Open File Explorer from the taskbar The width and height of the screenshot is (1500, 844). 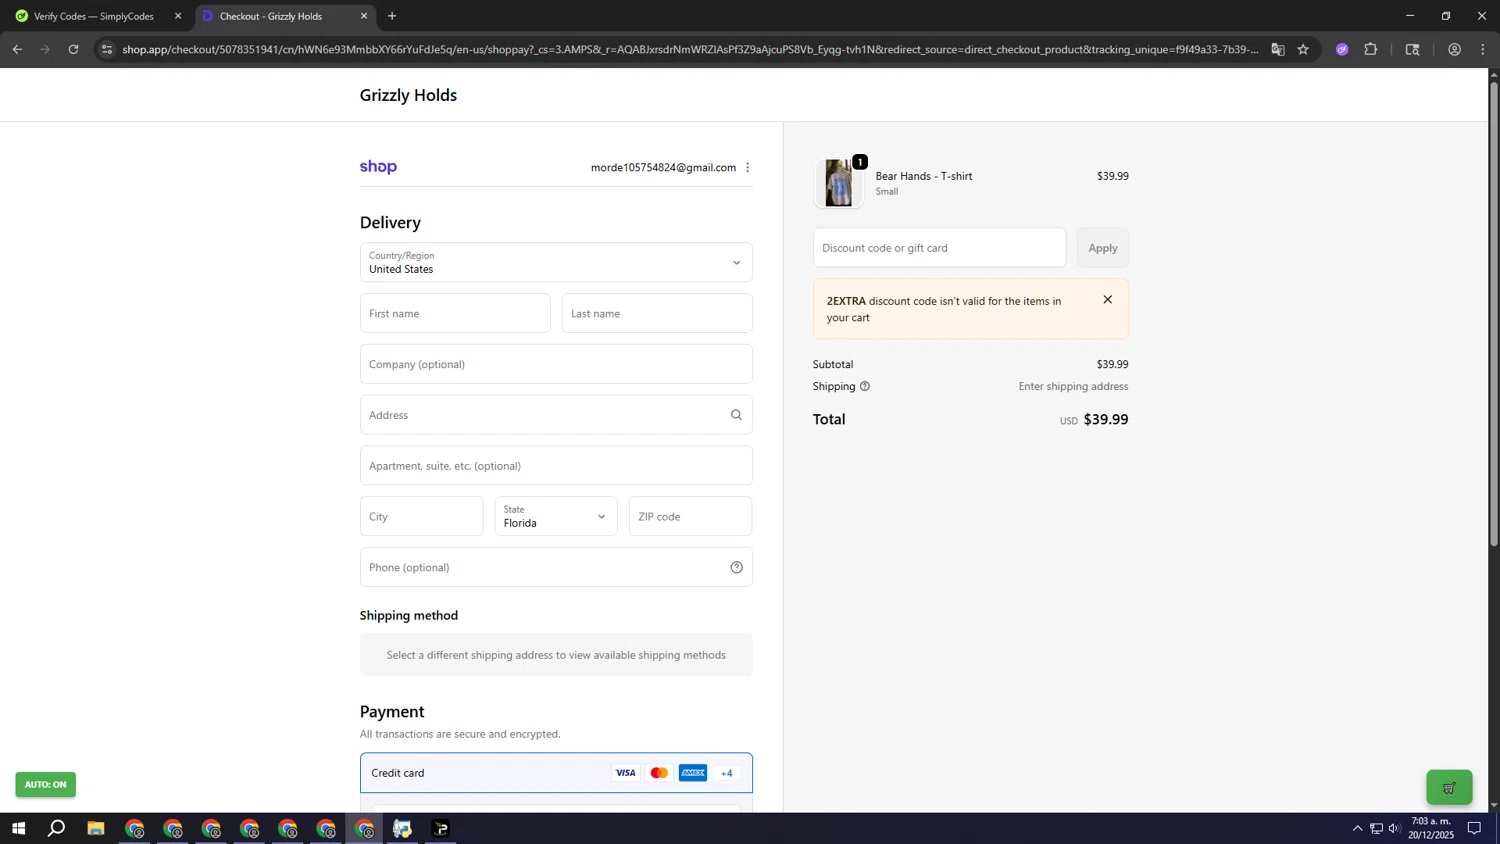tap(96, 828)
